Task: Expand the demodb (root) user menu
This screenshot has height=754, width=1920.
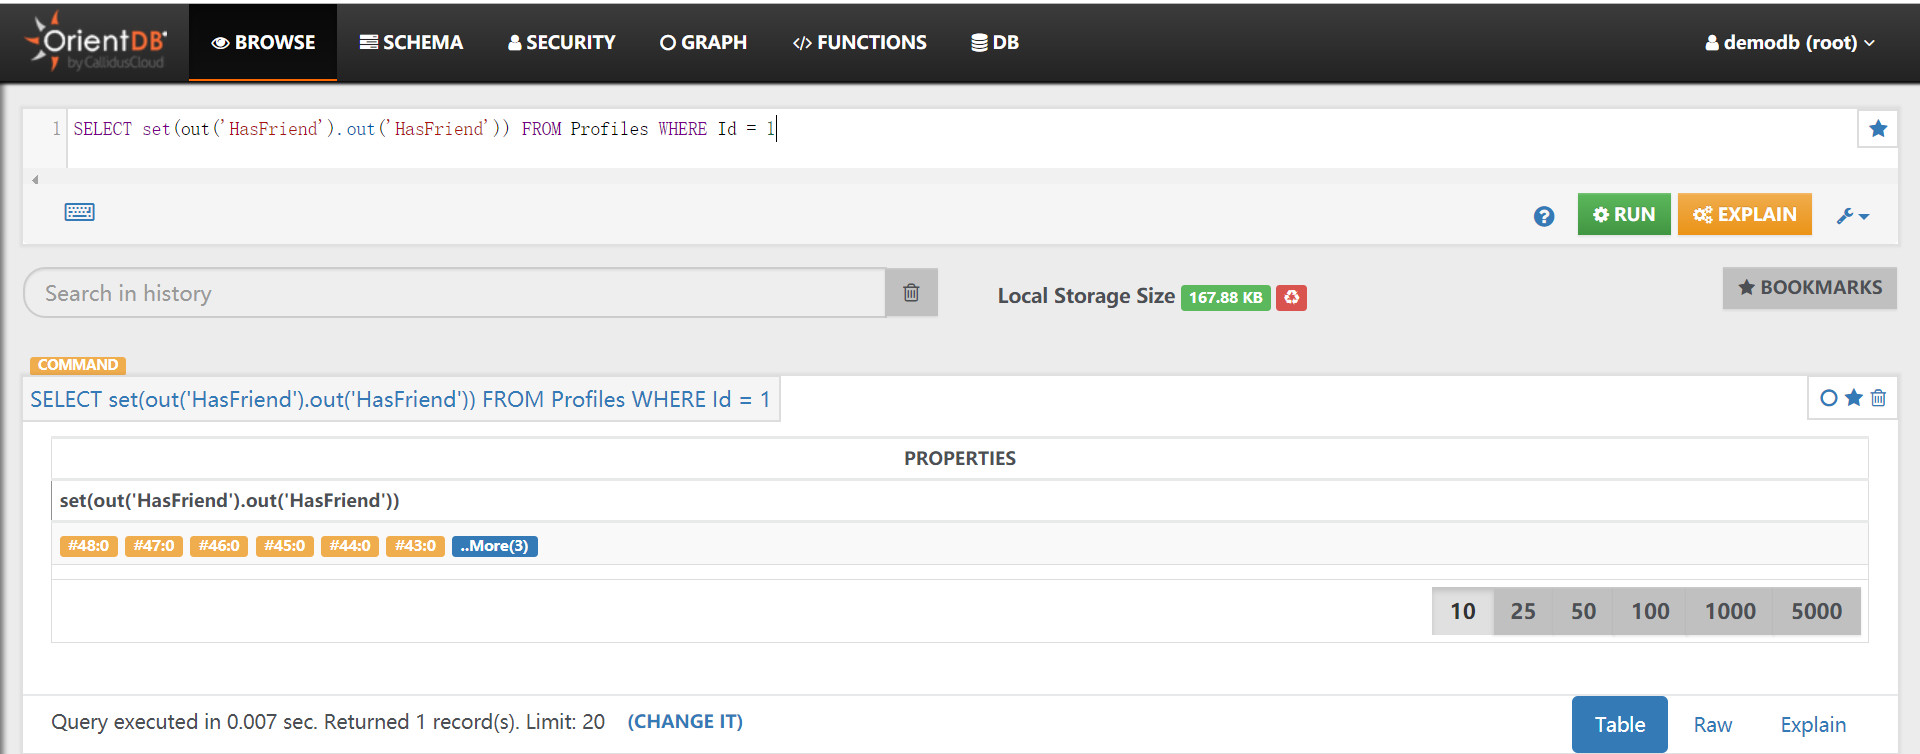Action: (x=1789, y=42)
